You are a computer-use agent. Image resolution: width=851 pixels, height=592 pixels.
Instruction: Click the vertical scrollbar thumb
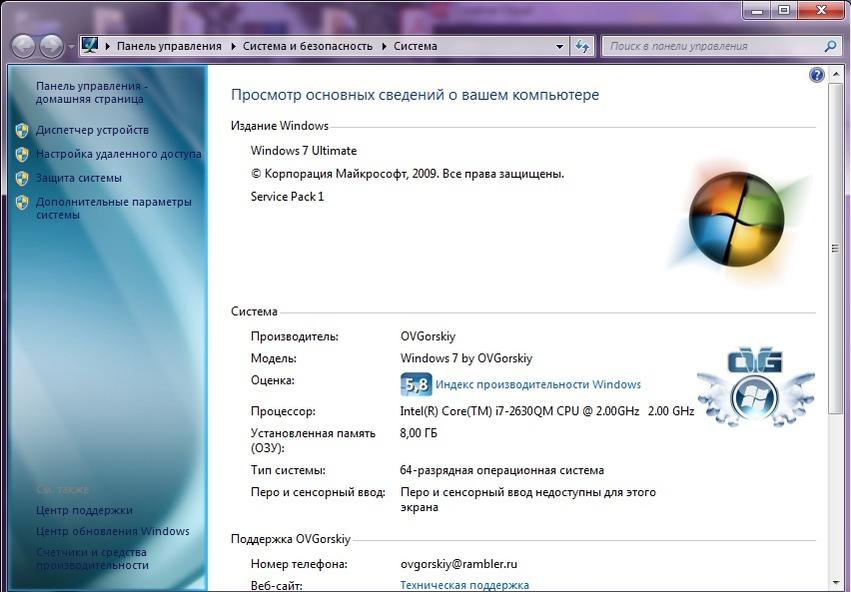point(835,249)
